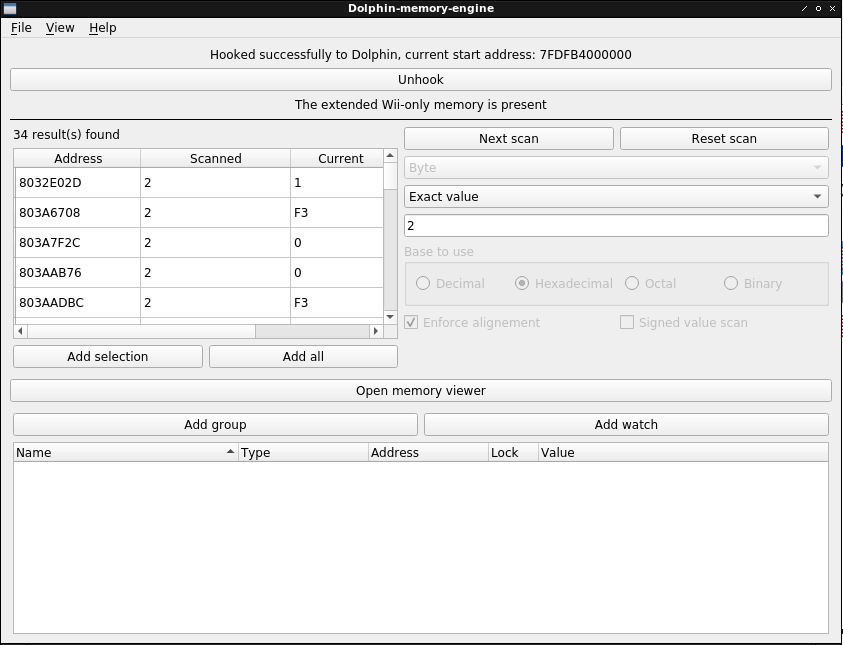This screenshot has width=843, height=645.
Task: Click the results list scroll up arrow
Action: coord(390,156)
